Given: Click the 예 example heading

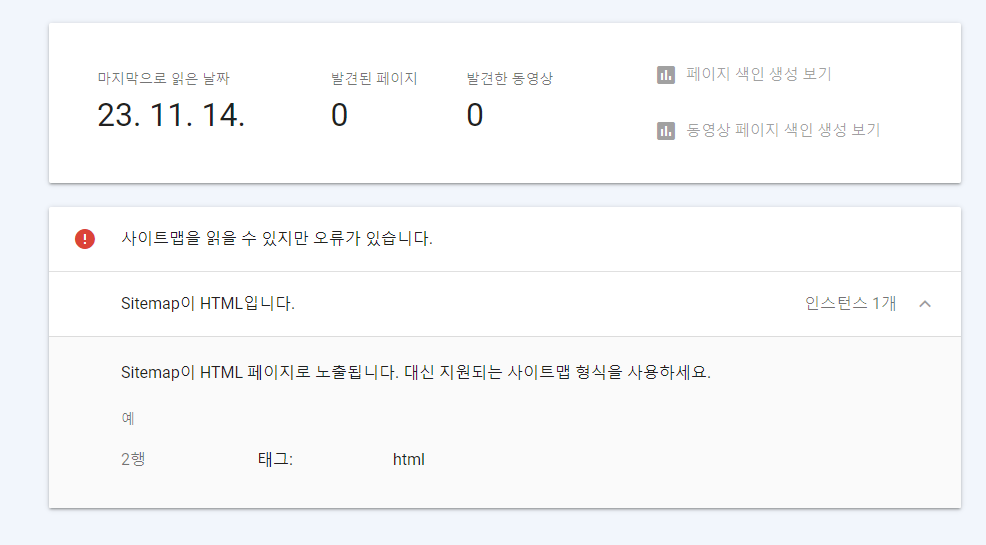Looking at the screenshot, I should [128, 418].
